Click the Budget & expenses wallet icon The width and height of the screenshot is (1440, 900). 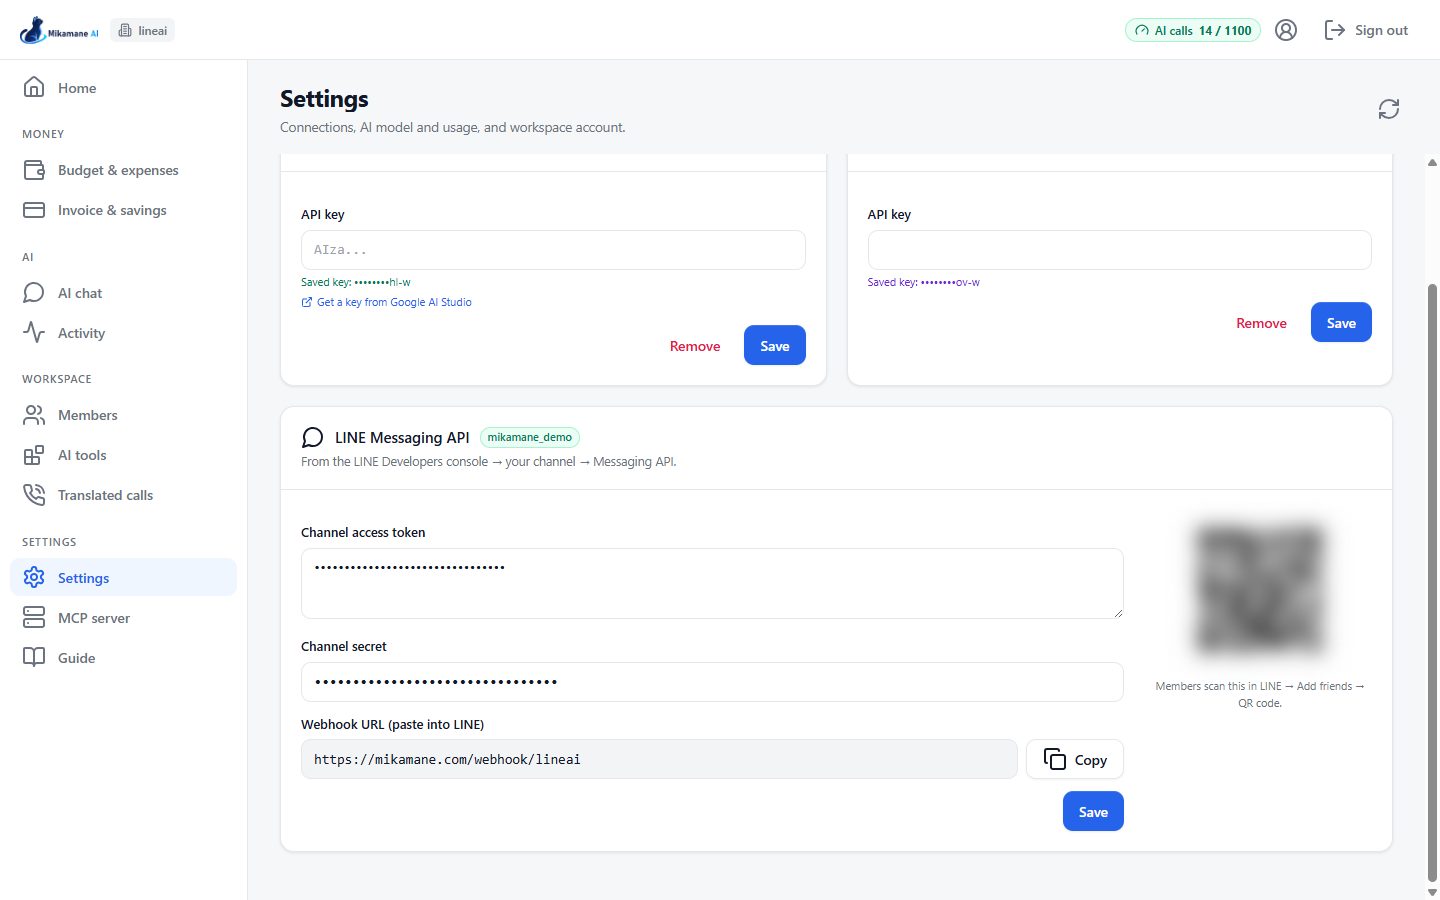(34, 170)
